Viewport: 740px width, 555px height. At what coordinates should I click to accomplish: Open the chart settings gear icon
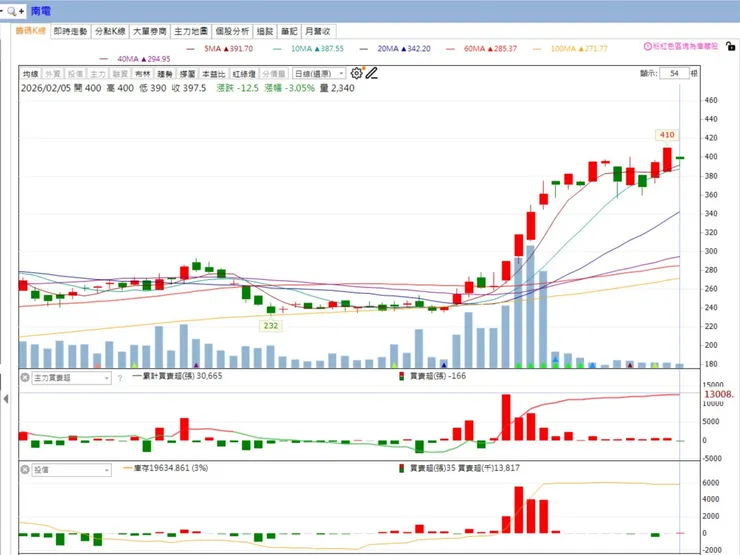click(356, 73)
